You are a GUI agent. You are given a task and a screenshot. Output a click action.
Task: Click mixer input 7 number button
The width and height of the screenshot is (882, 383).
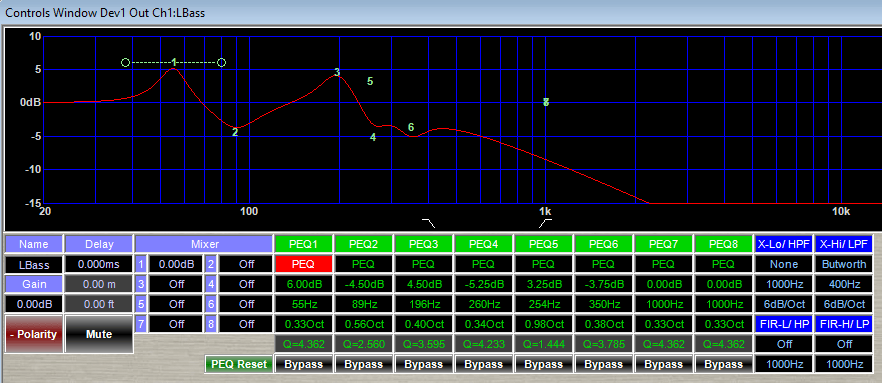(142, 325)
